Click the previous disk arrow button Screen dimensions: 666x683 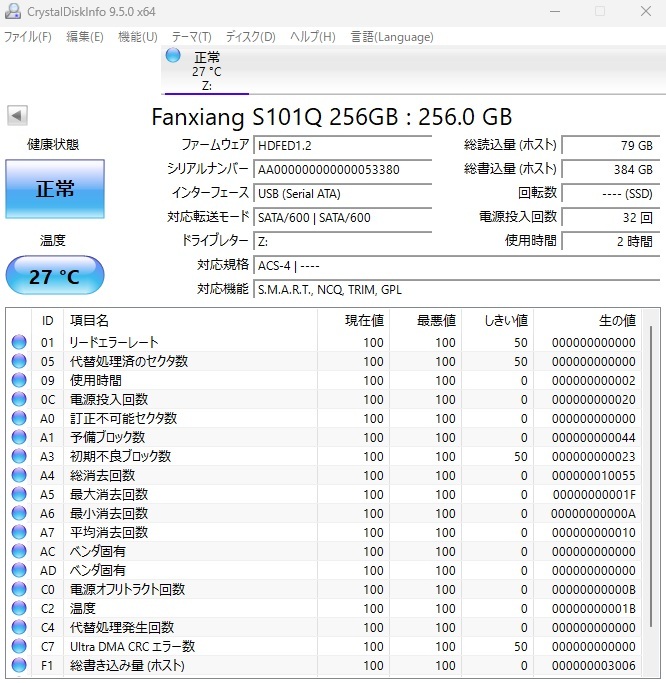[17, 116]
